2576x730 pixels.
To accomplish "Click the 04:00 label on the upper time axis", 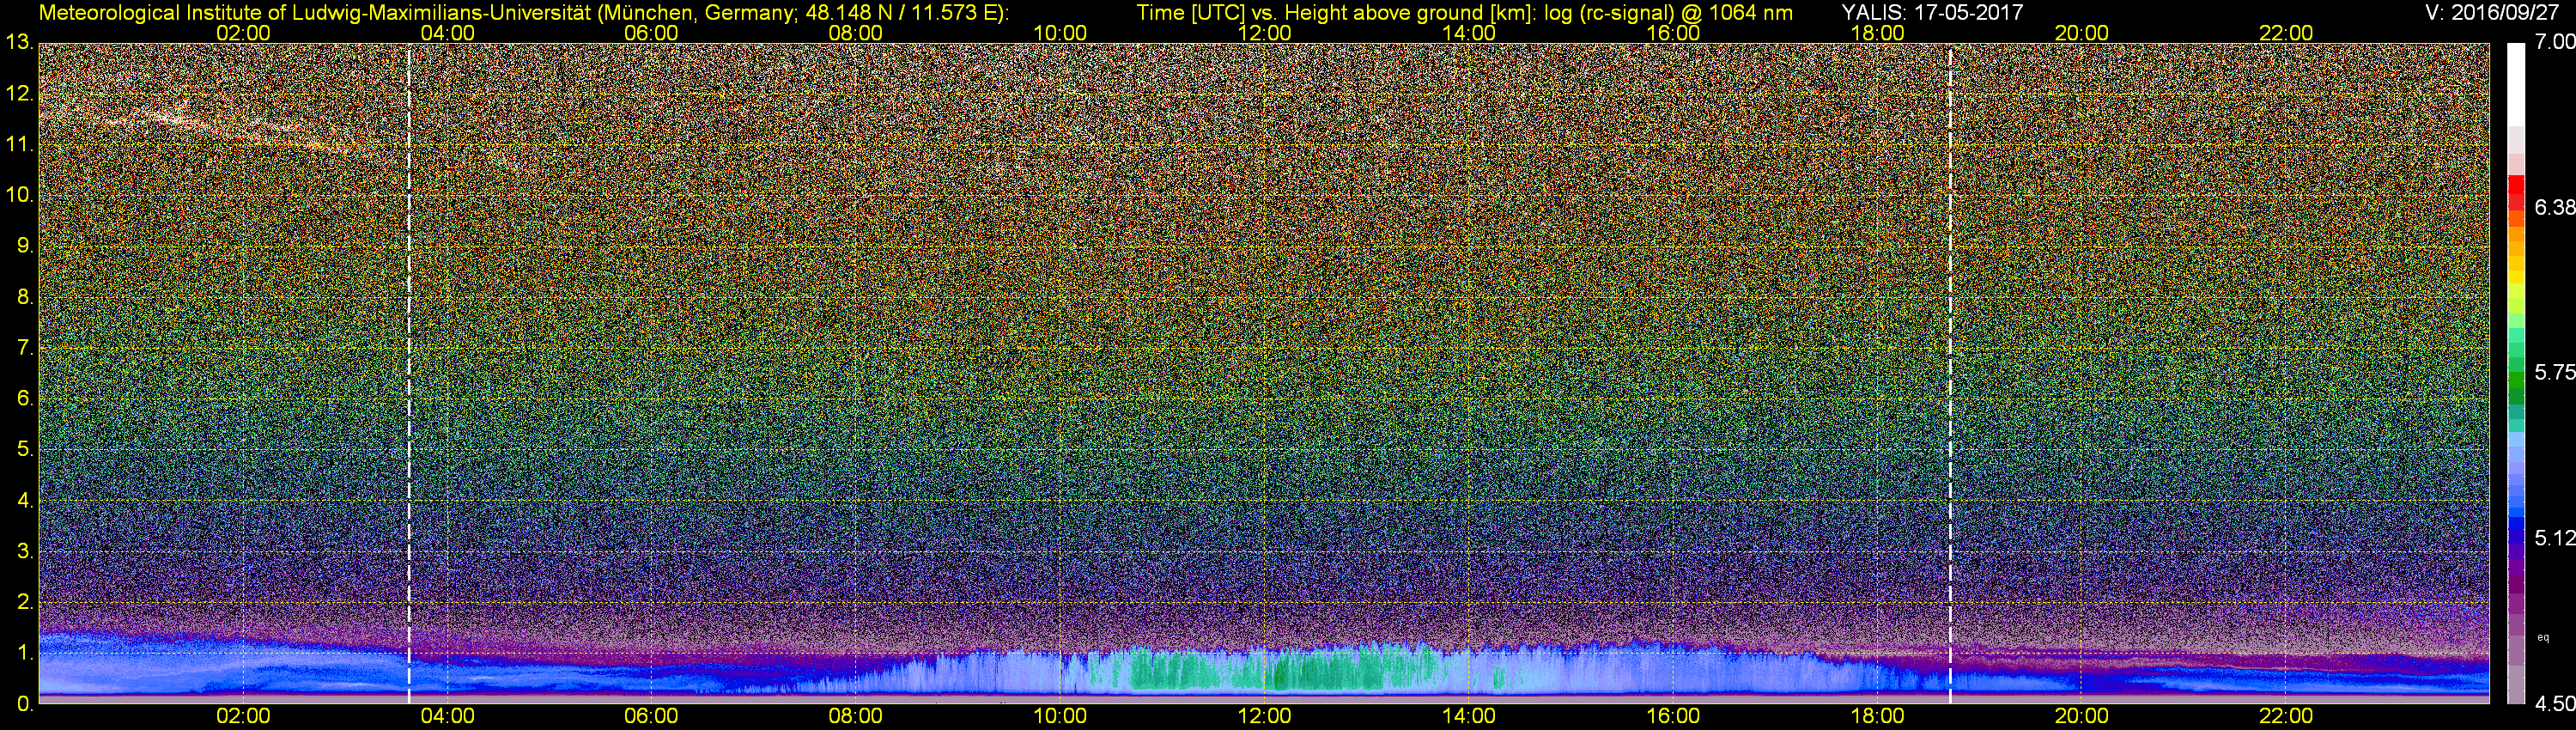I will pos(447,33).
